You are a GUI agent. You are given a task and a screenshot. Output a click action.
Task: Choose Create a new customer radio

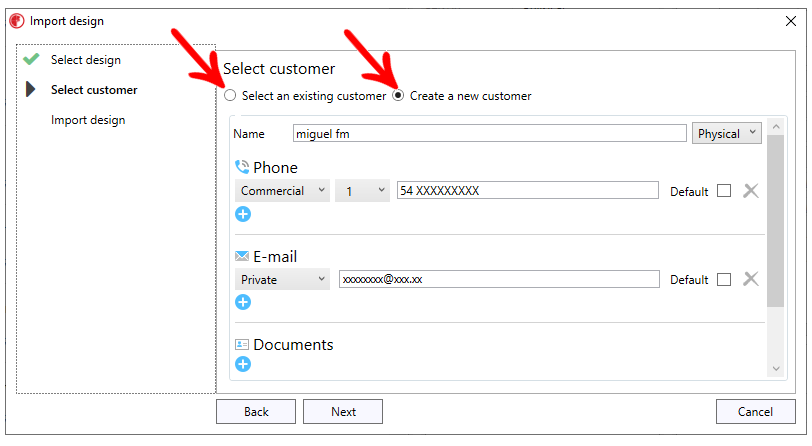[x=399, y=96]
